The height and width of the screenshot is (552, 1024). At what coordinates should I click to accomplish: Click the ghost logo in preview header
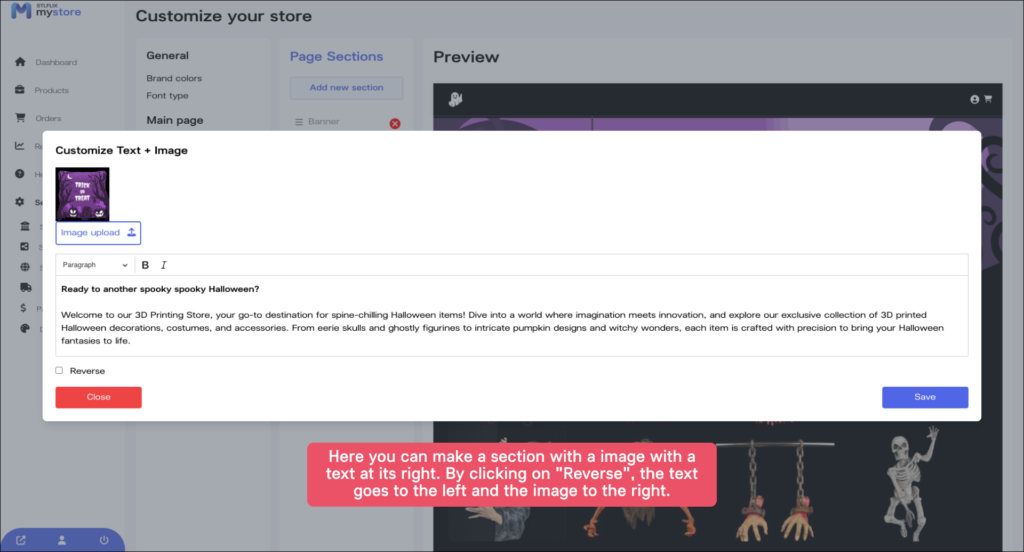455,99
